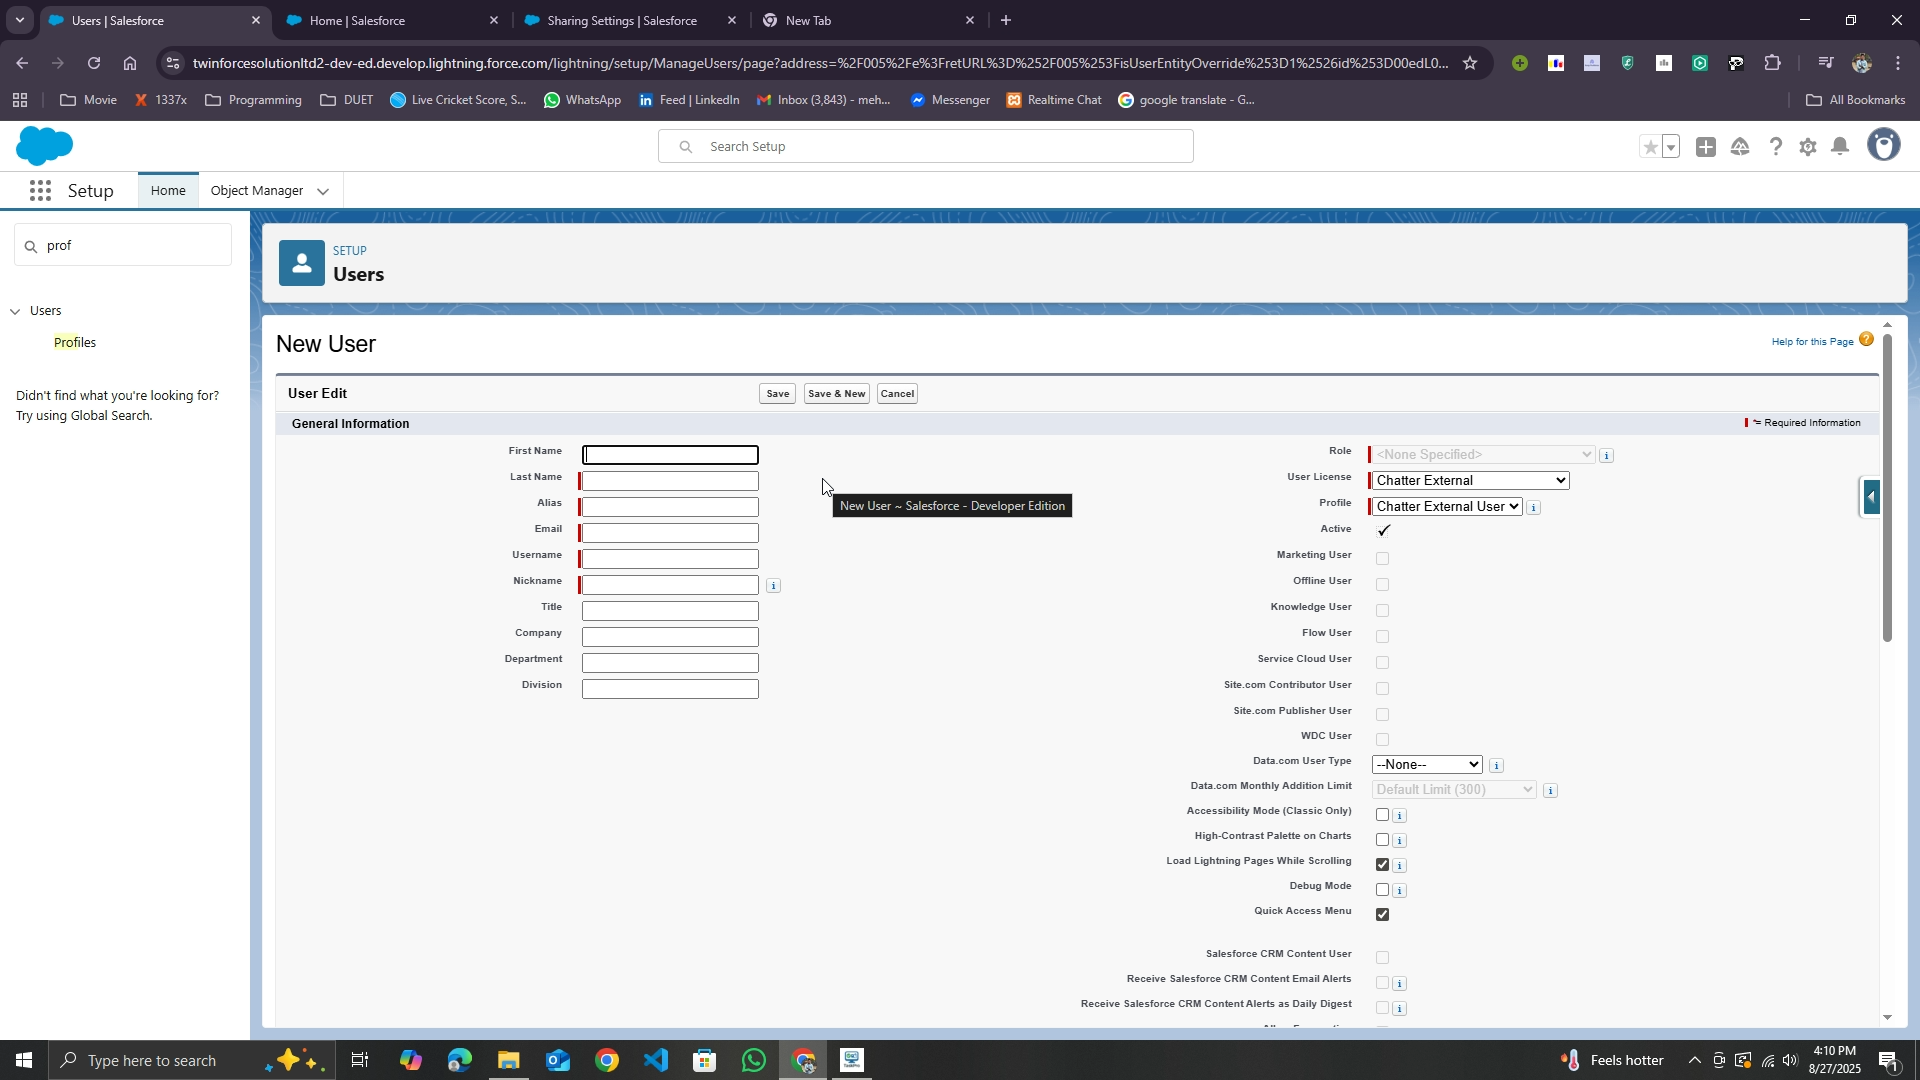Image resolution: width=1920 pixels, height=1080 pixels.
Task: Click the info icon beside Nickname
Action: 773,586
